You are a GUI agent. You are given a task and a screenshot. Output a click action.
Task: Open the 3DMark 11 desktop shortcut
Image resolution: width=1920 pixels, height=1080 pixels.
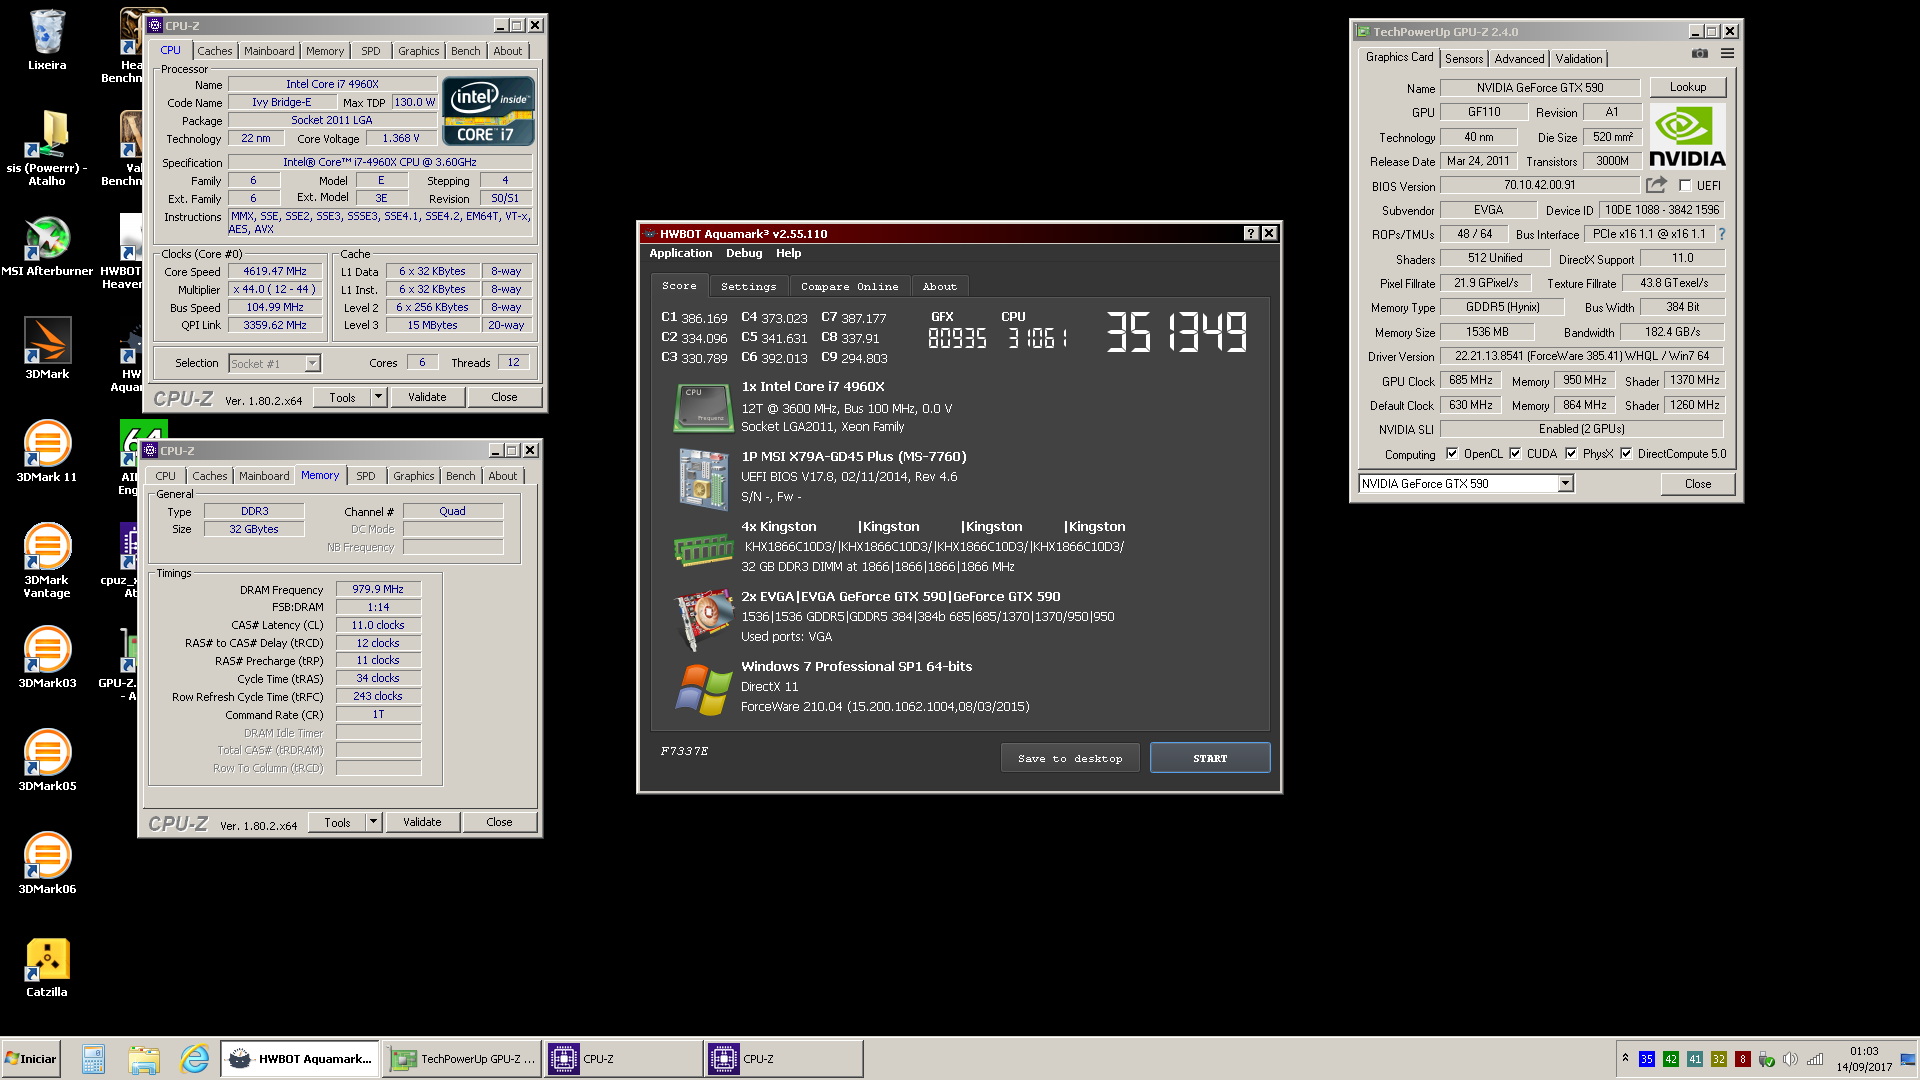(47, 451)
